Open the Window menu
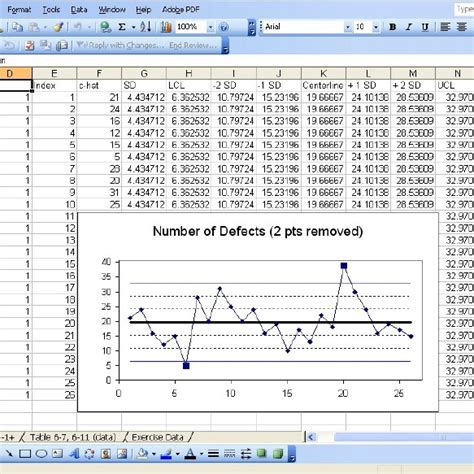The height and width of the screenshot is (474, 474). pos(112,10)
